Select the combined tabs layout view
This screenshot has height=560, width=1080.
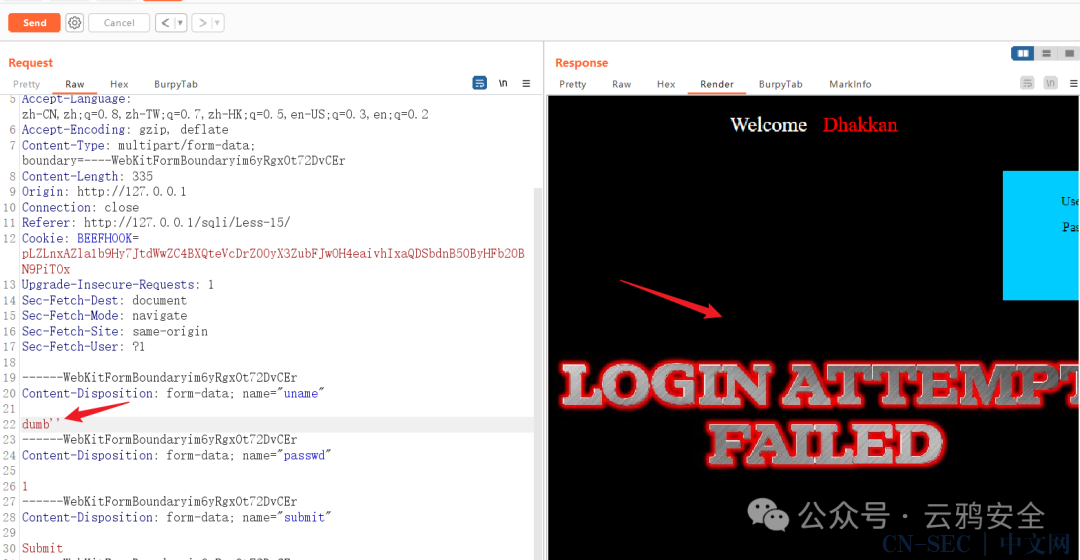(1069, 53)
